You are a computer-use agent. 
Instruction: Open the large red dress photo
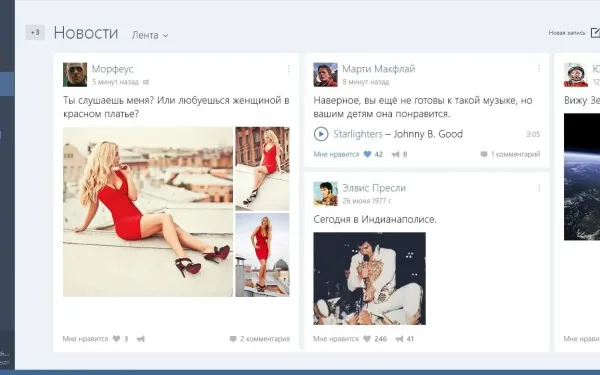148,212
